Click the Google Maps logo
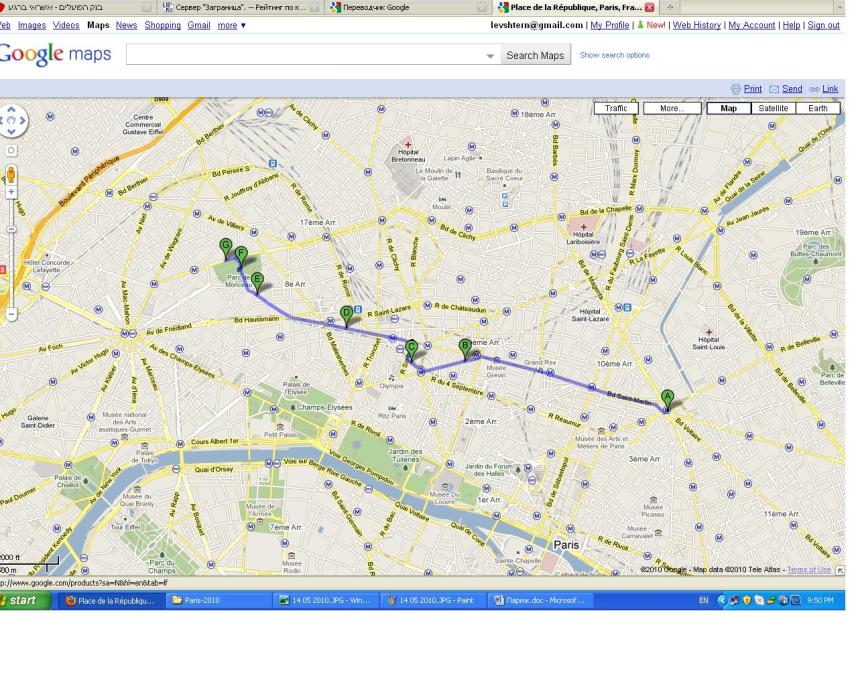The width and height of the screenshot is (858, 686). tap(55, 54)
